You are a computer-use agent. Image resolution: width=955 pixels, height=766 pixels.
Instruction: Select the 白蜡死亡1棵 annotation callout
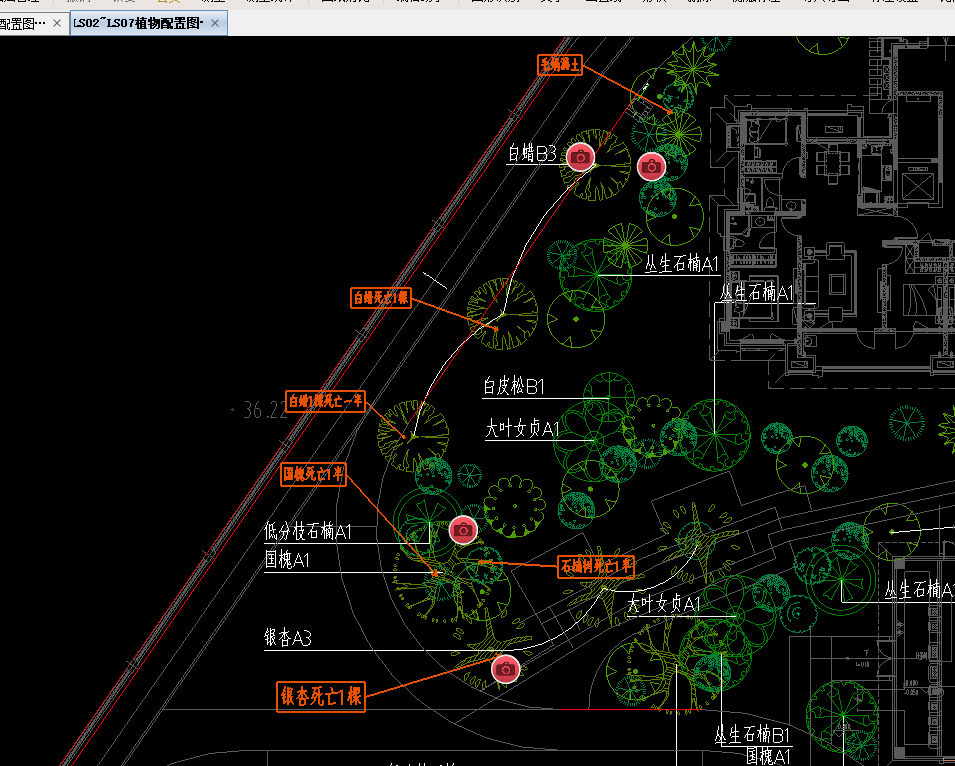point(381,297)
